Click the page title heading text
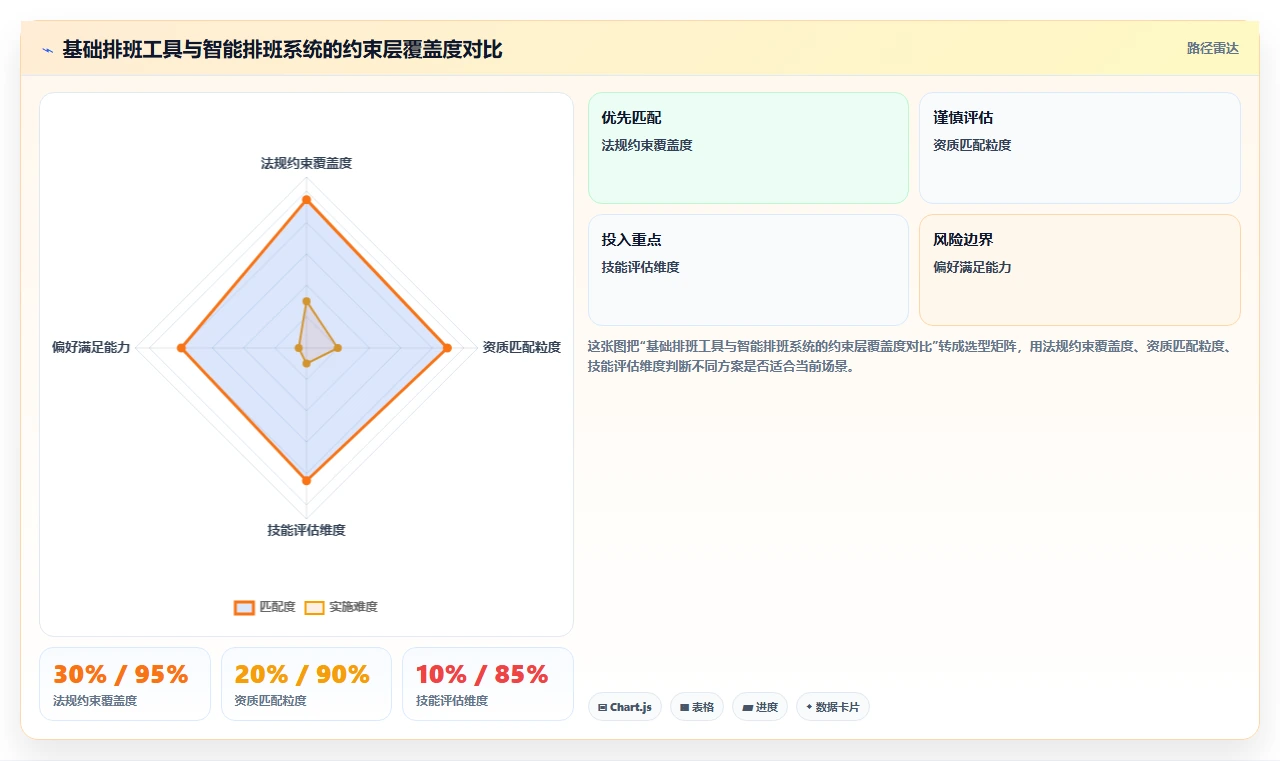1280x761 pixels. click(x=282, y=49)
